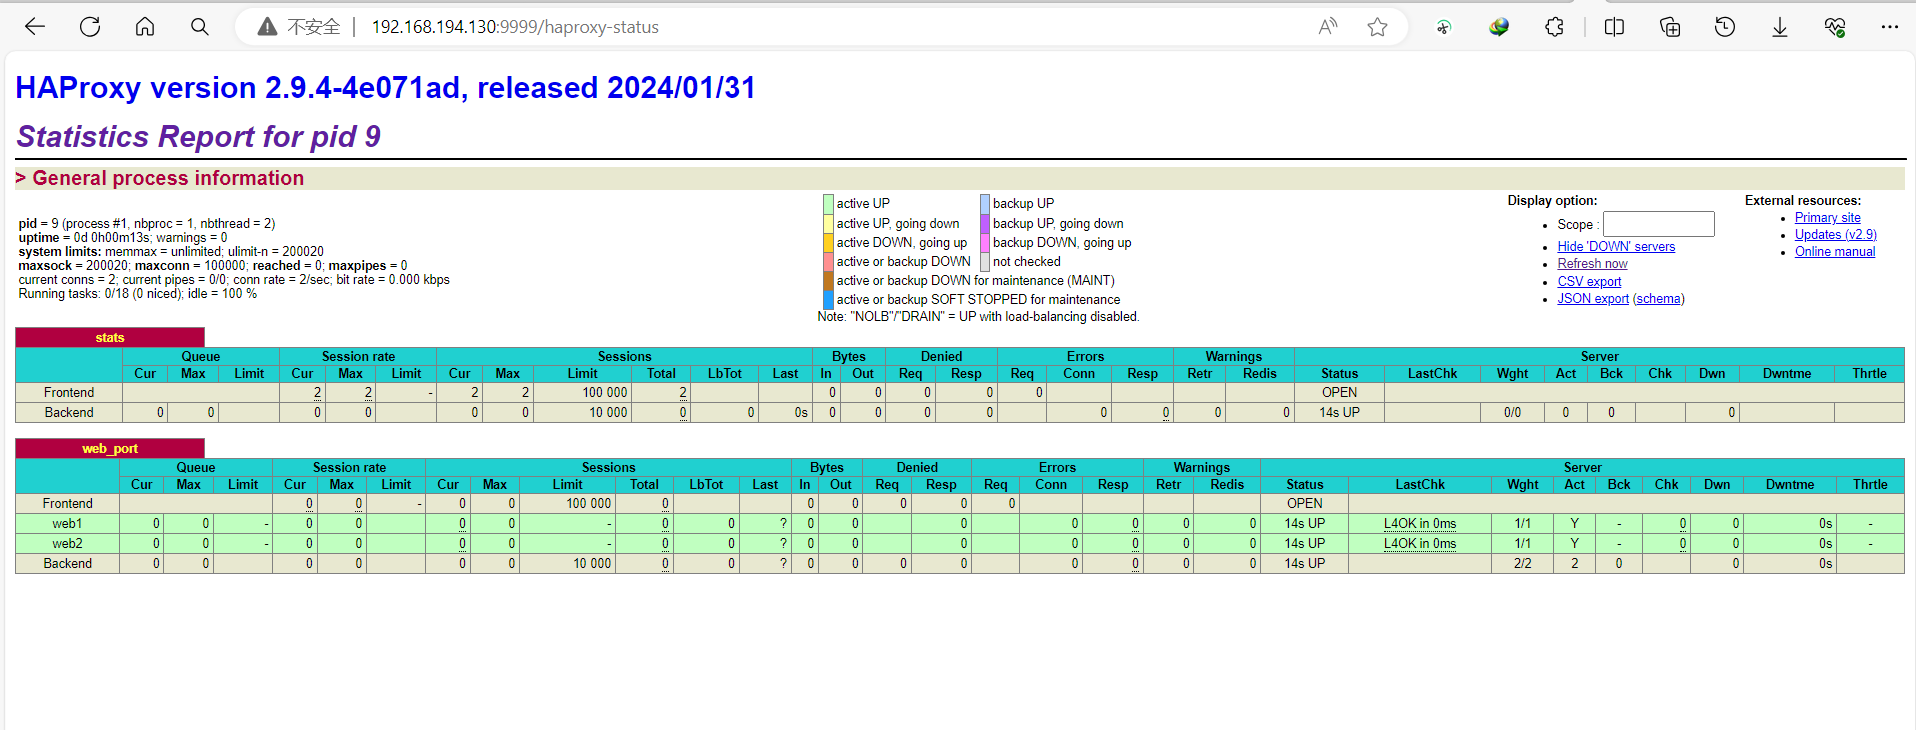This screenshot has width=1916, height=730.
Task: Open the CSV export link
Action: click(1589, 282)
